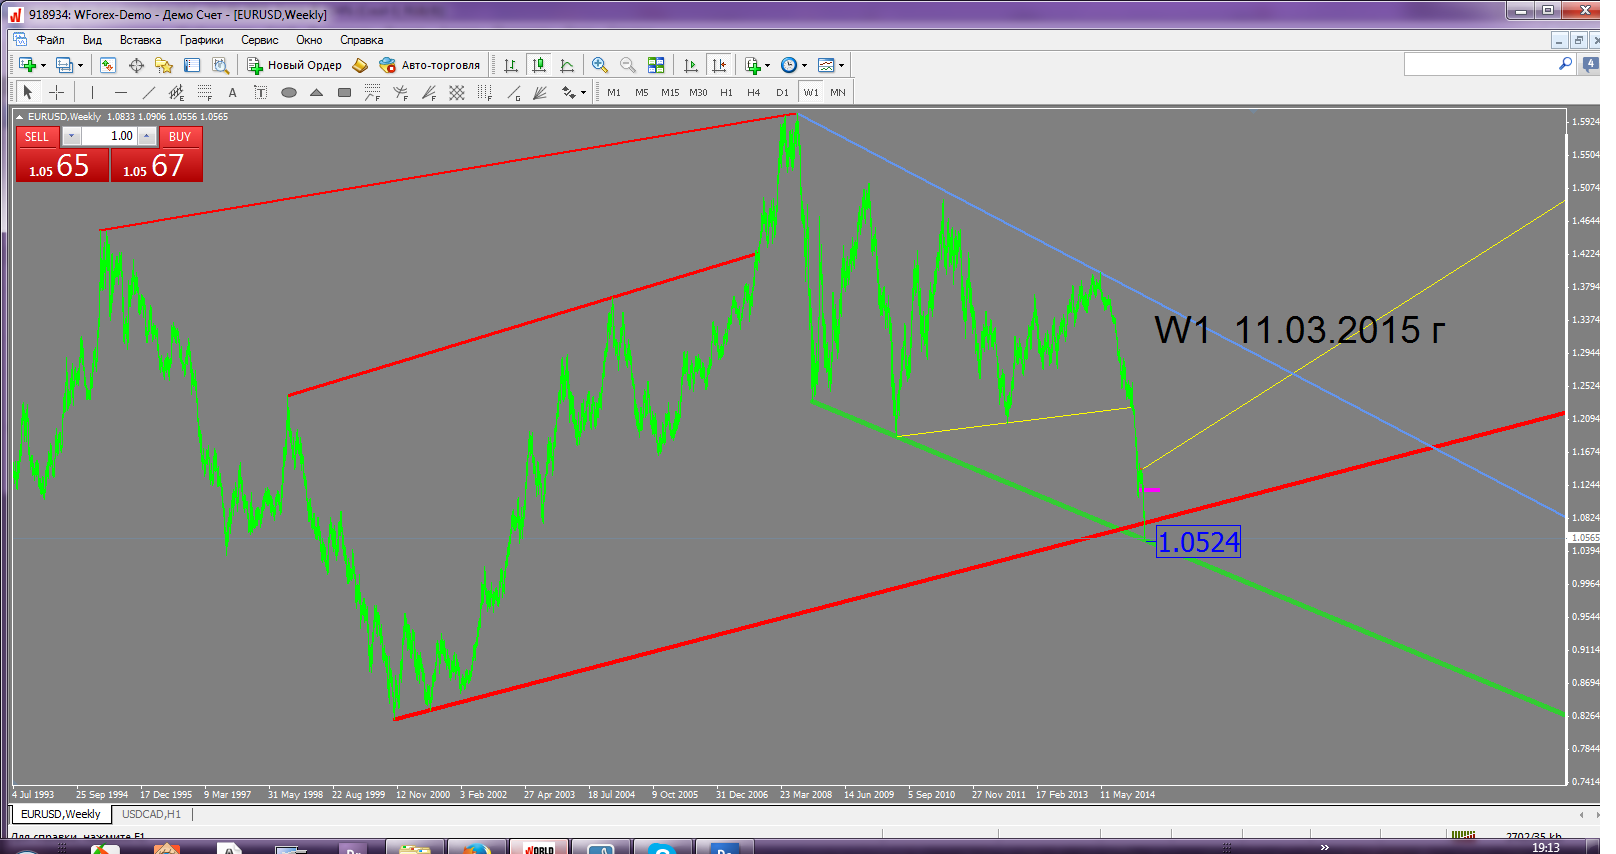This screenshot has width=1616, height=854.
Task: Pick the vertical line drawing tool
Action: (x=92, y=92)
